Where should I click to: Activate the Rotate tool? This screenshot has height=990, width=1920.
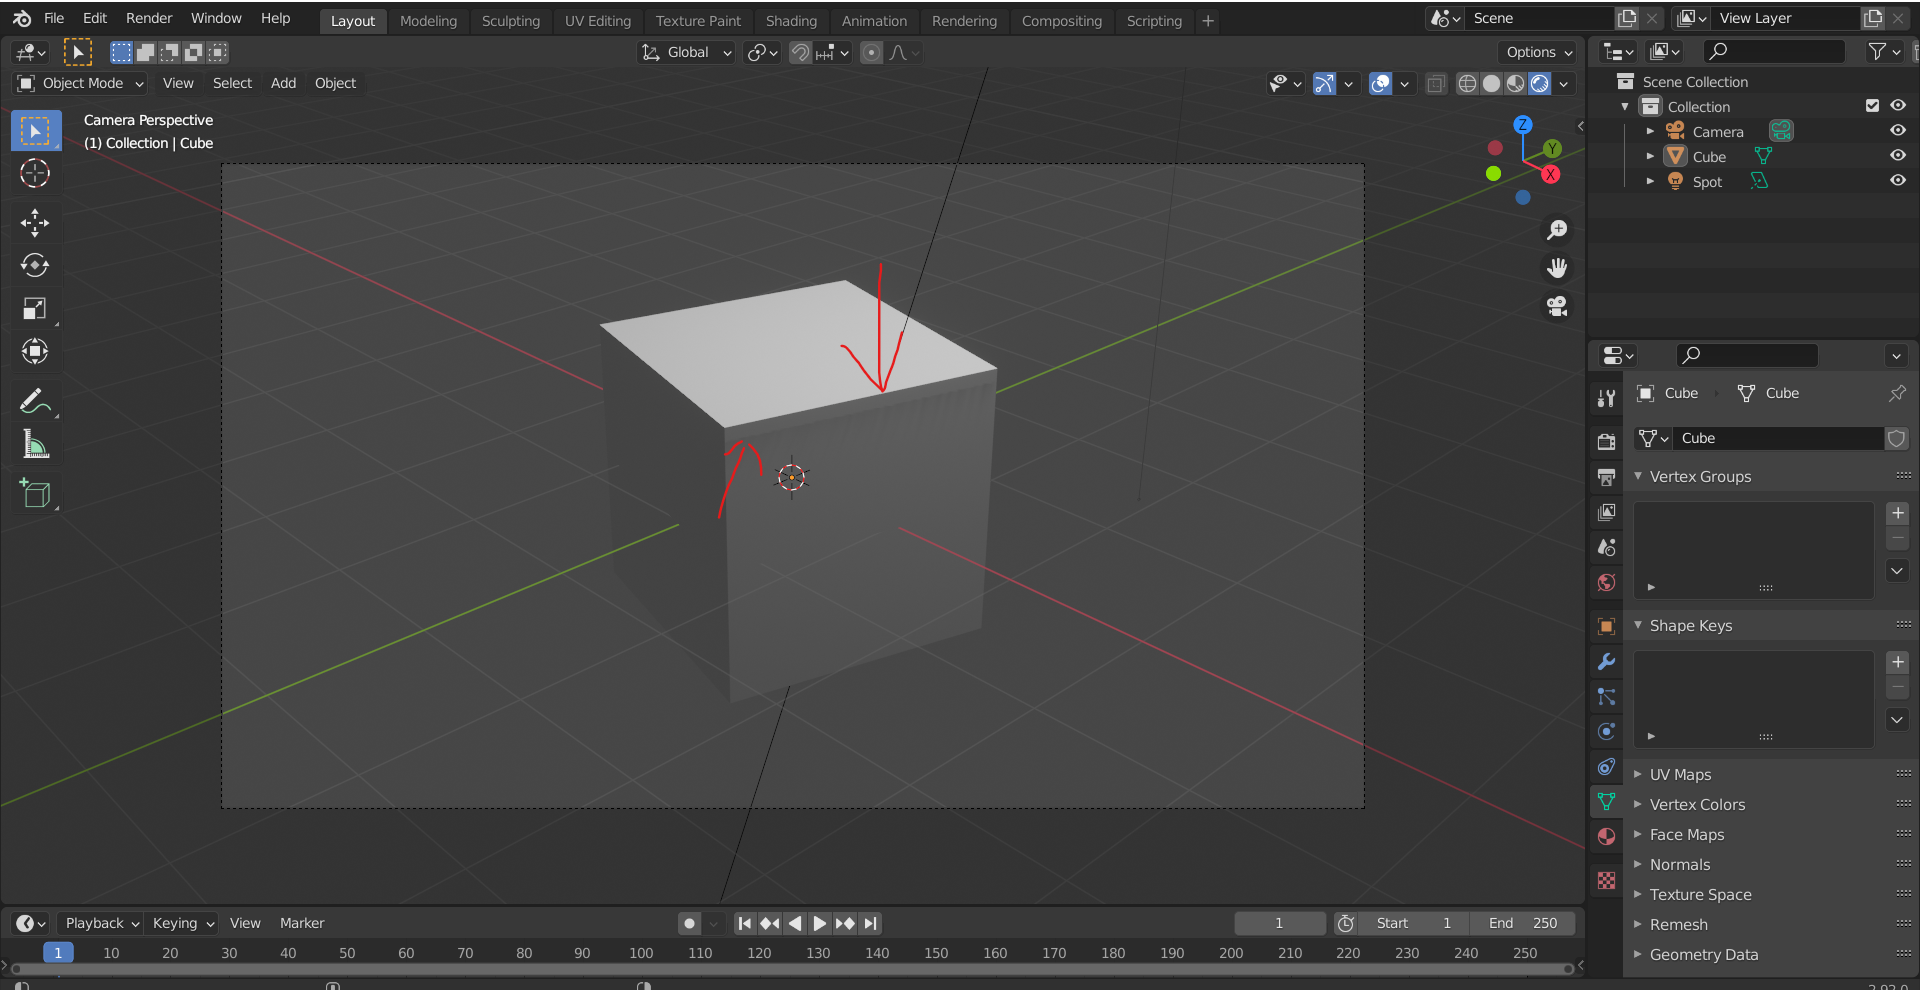click(35, 265)
